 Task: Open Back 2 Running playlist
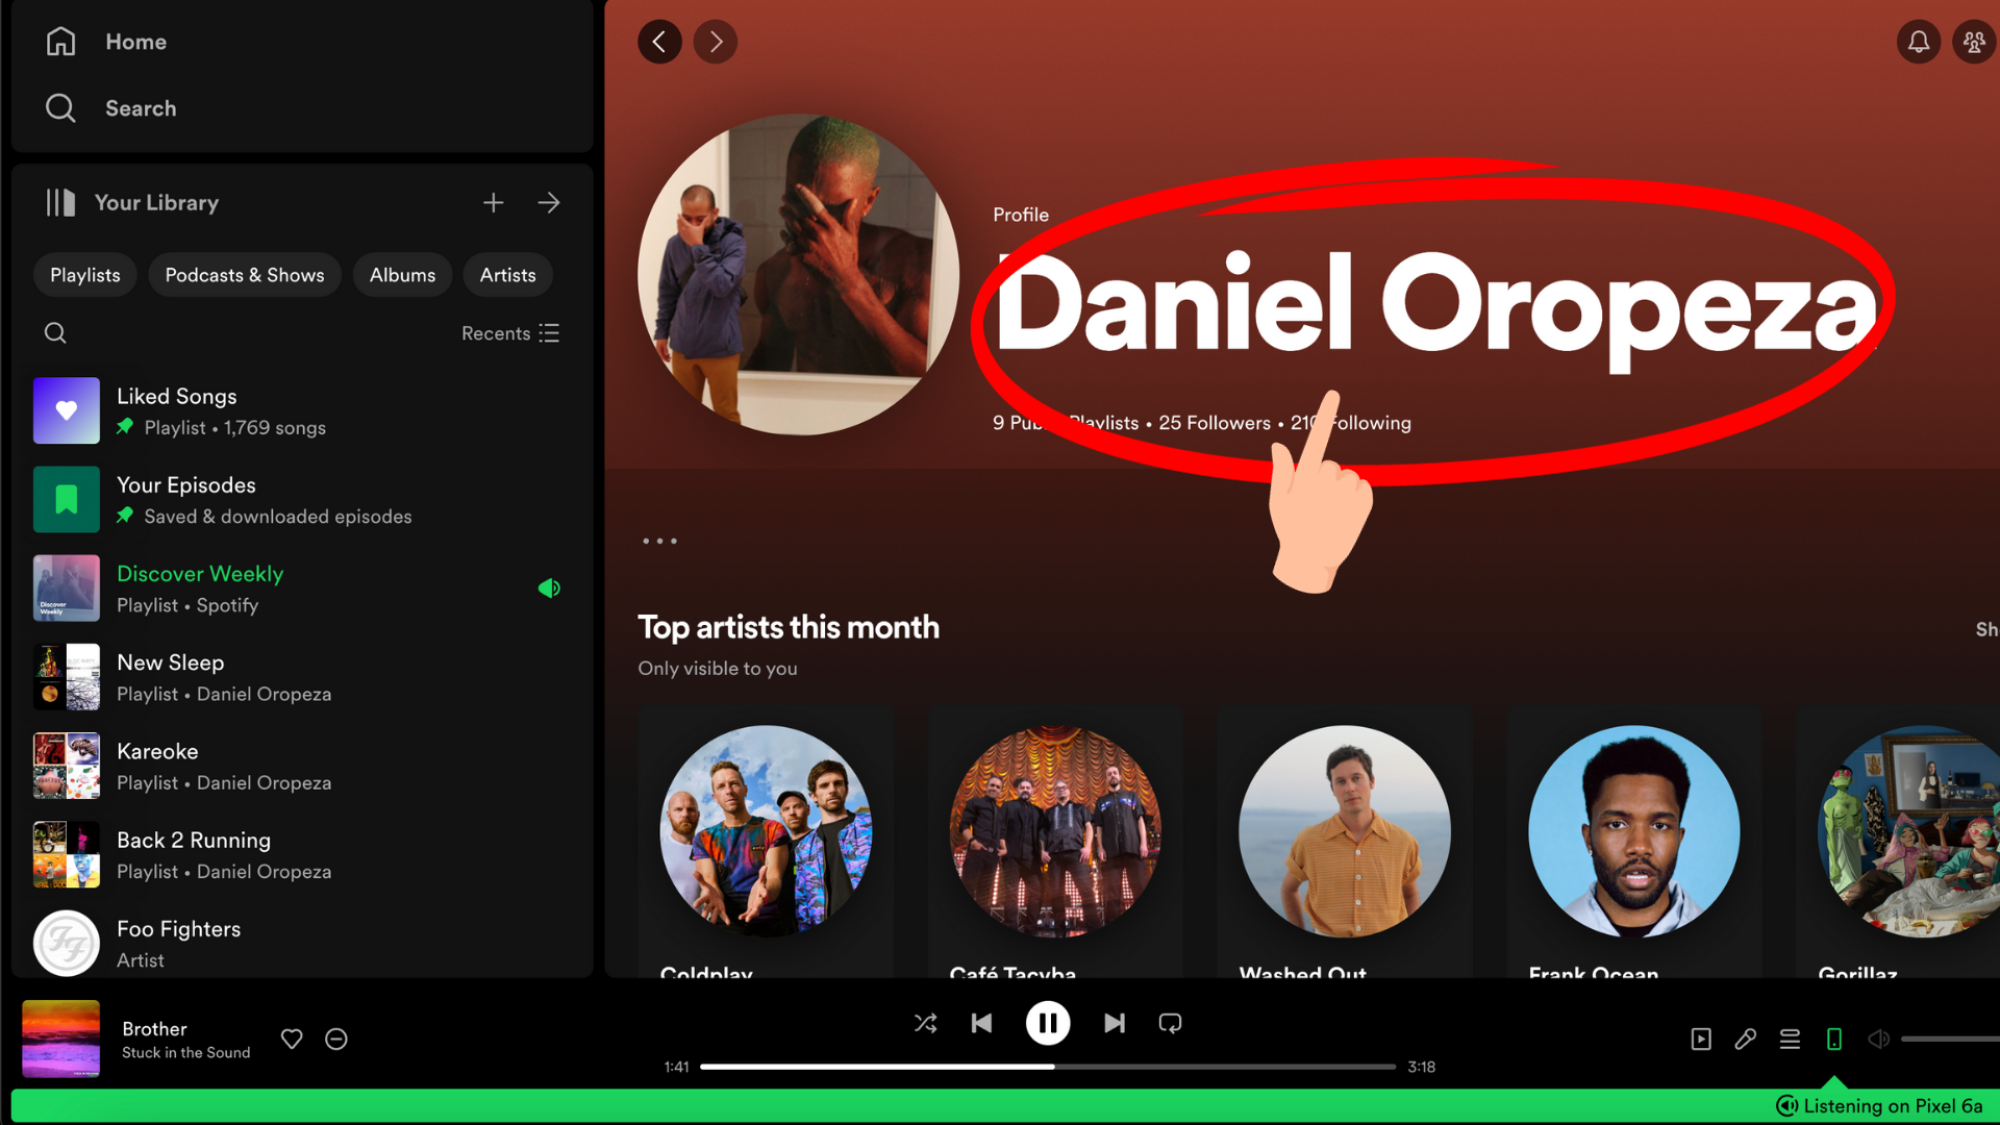tap(302, 855)
